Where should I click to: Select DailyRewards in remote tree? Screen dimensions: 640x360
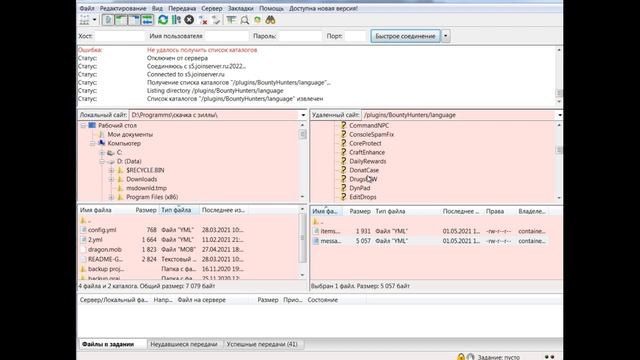[368, 161]
